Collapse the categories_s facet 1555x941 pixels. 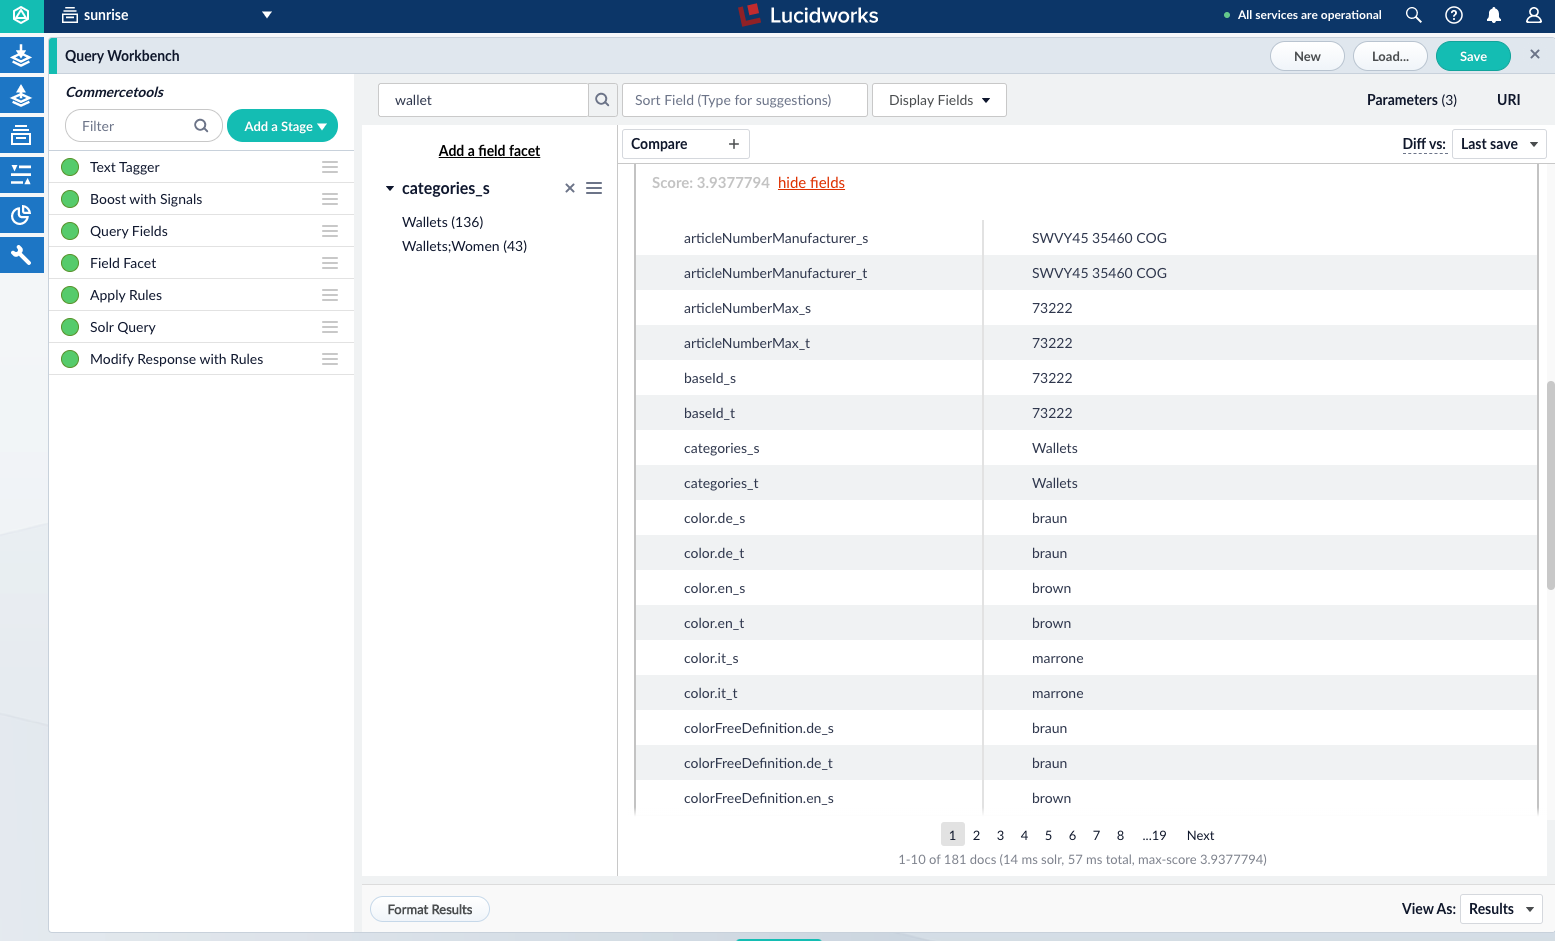390,188
